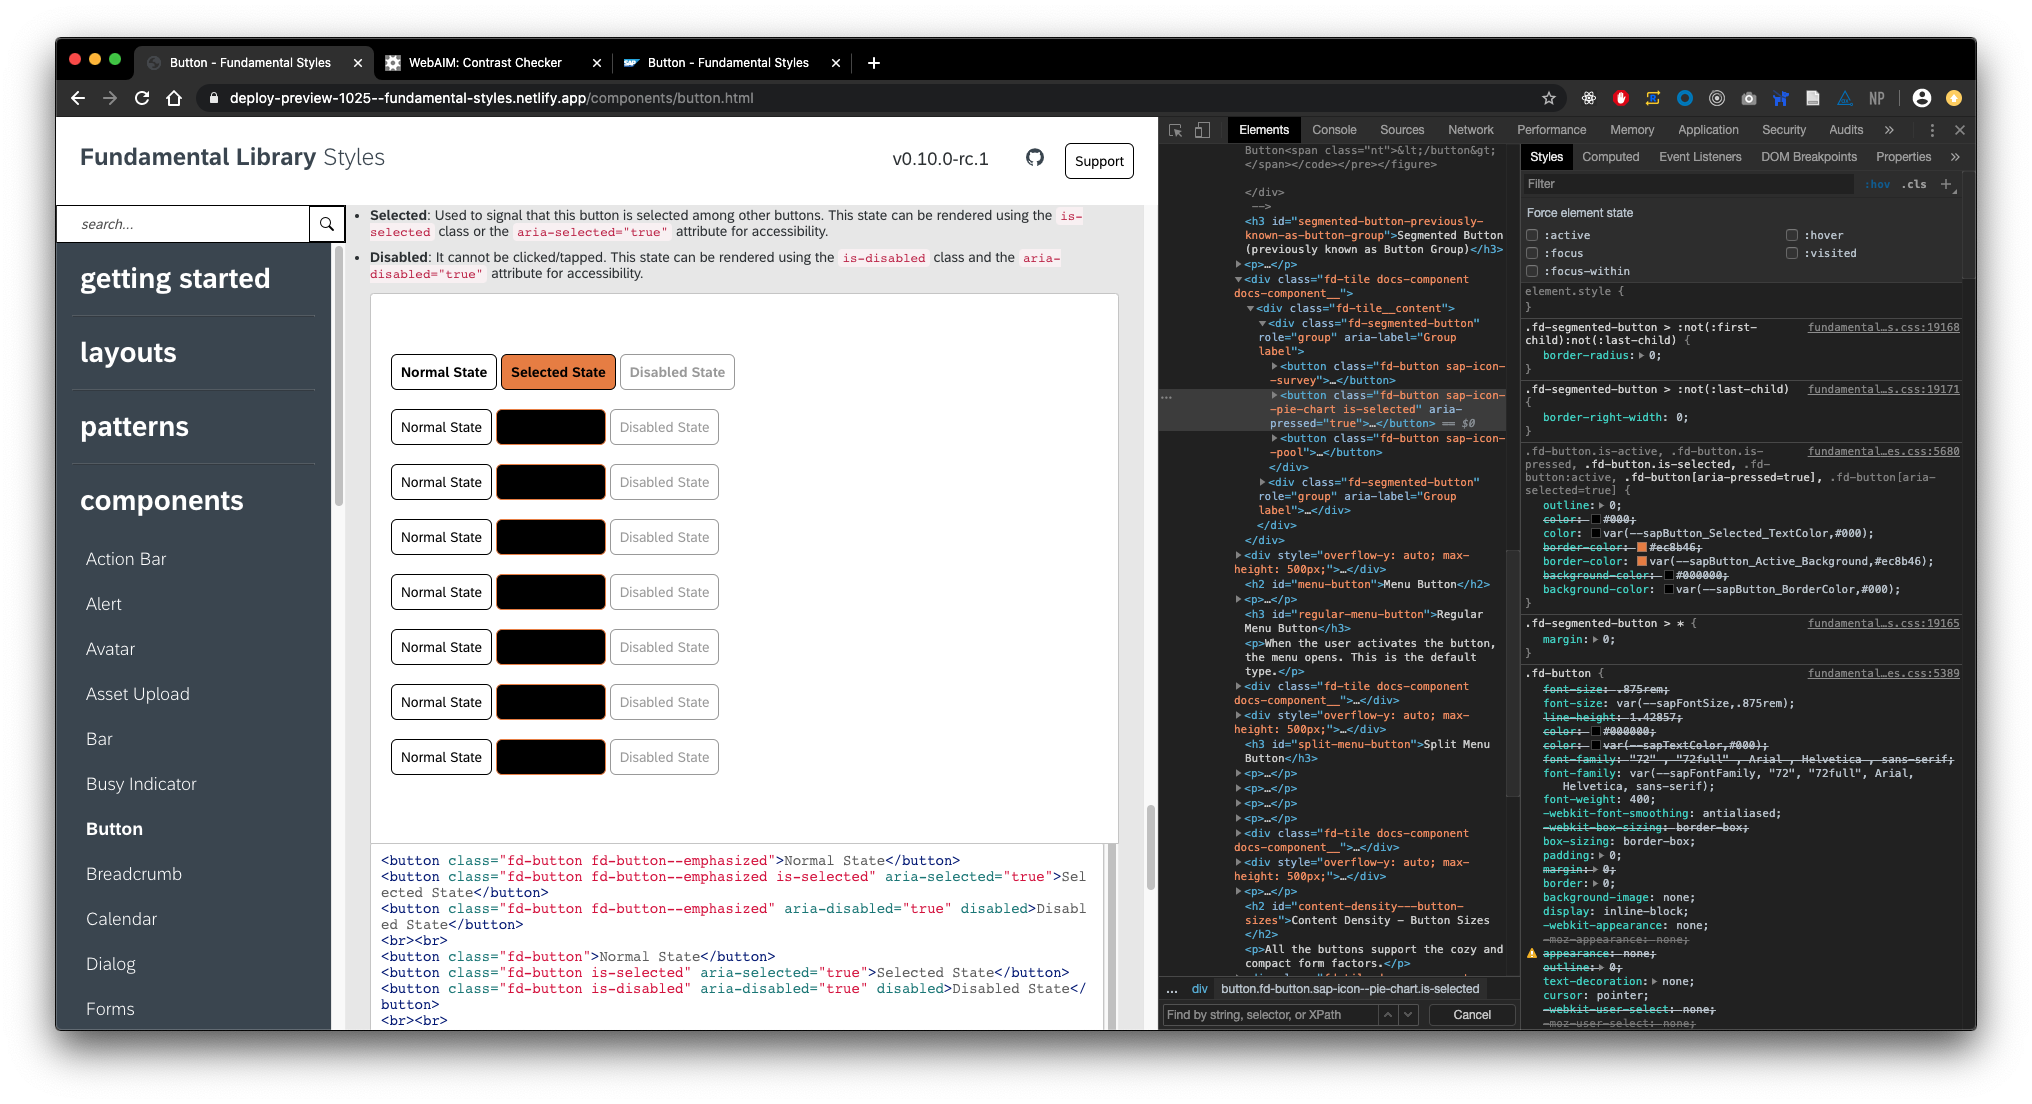The height and width of the screenshot is (1104, 2032).
Task: Bookmark this page with star icon
Action: click(1549, 98)
